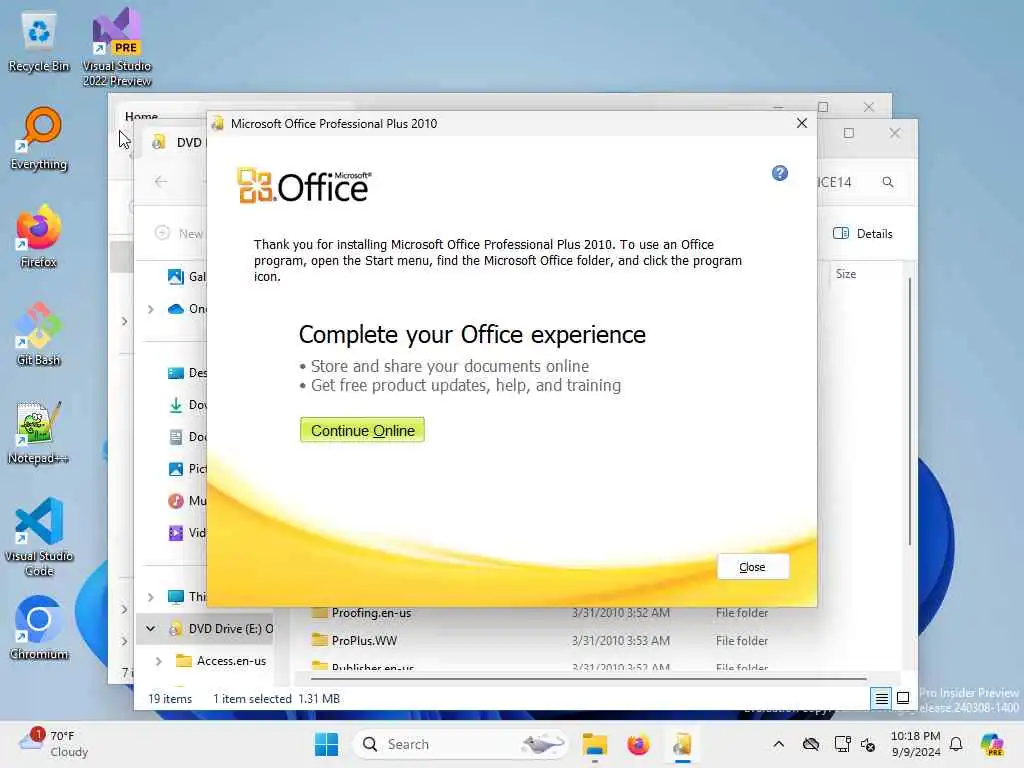Switch to details list view layout
The width and height of the screenshot is (1024, 768).
[881, 699]
